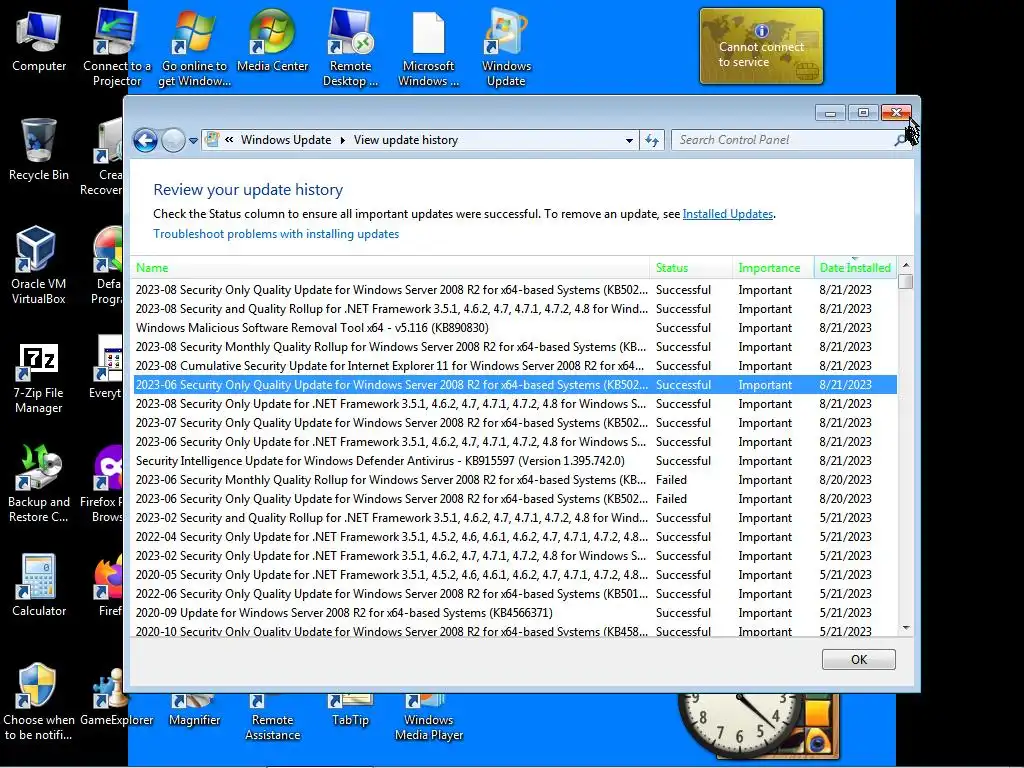The image size is (1024, 768).
Task: Click the Control Panel address bar icon
Action: (x=212, y=139)
